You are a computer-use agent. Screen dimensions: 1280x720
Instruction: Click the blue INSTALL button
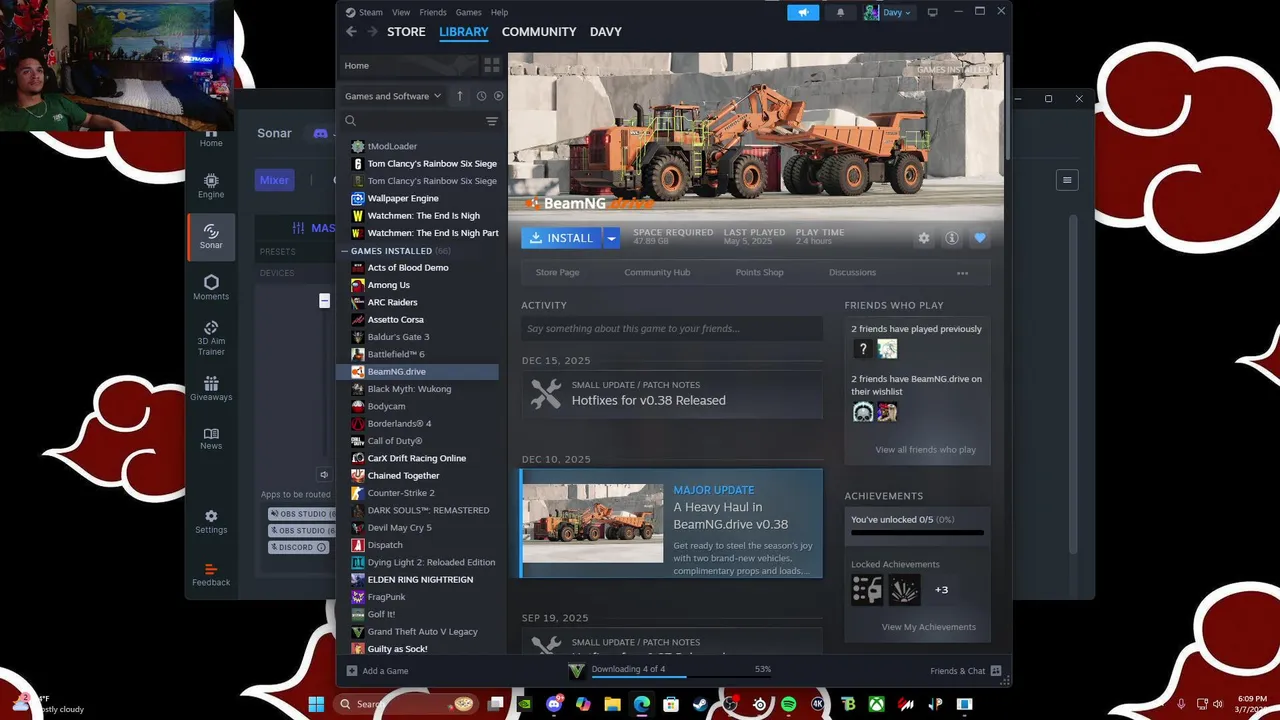pyautogui.click(x=562, y=238)
